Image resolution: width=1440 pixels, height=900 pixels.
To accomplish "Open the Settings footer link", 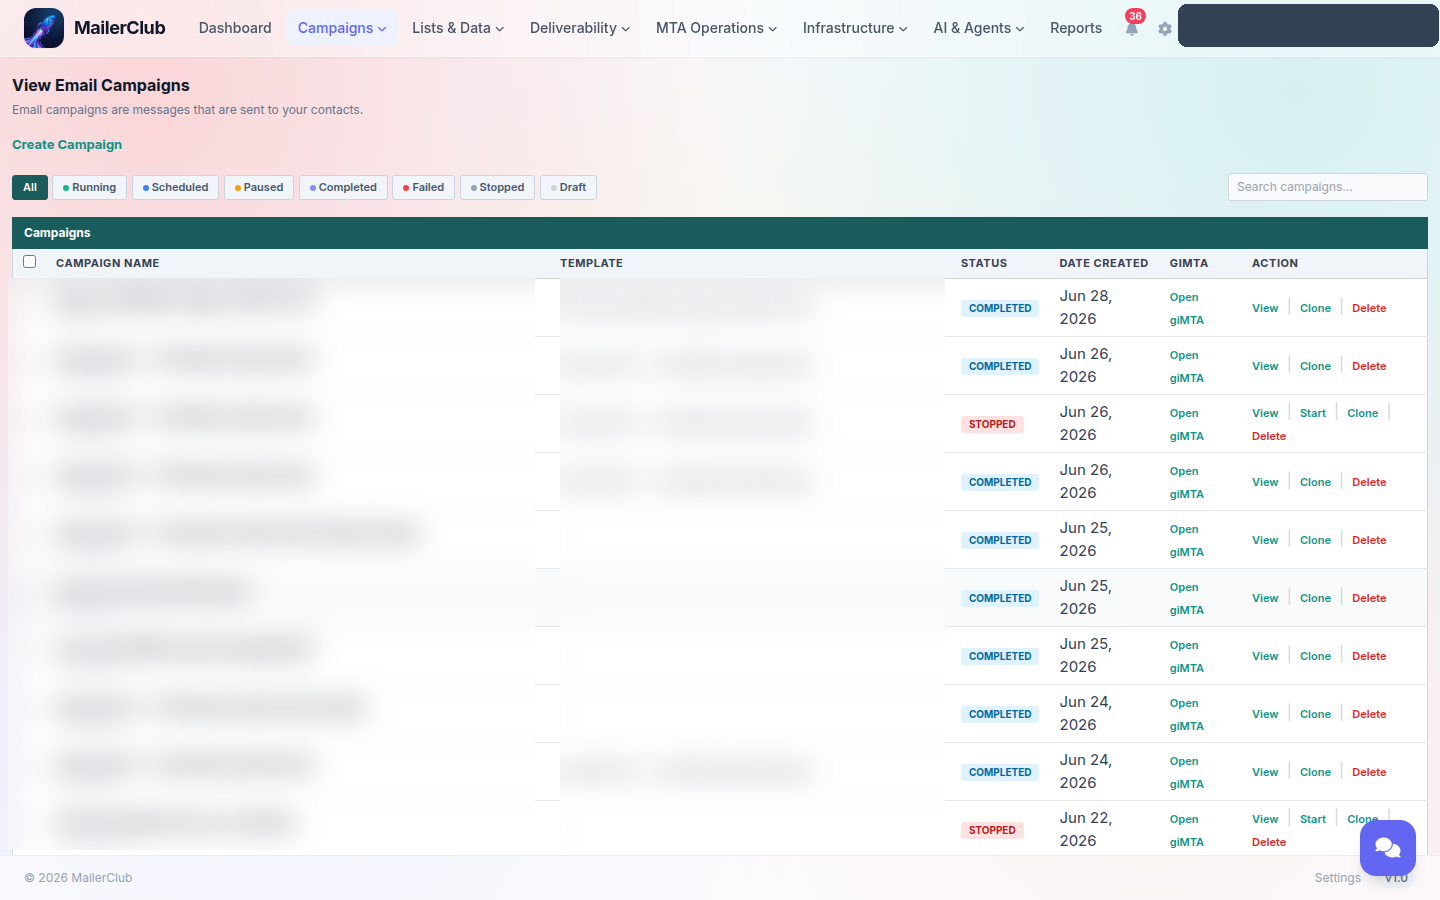I will 1337,878.
